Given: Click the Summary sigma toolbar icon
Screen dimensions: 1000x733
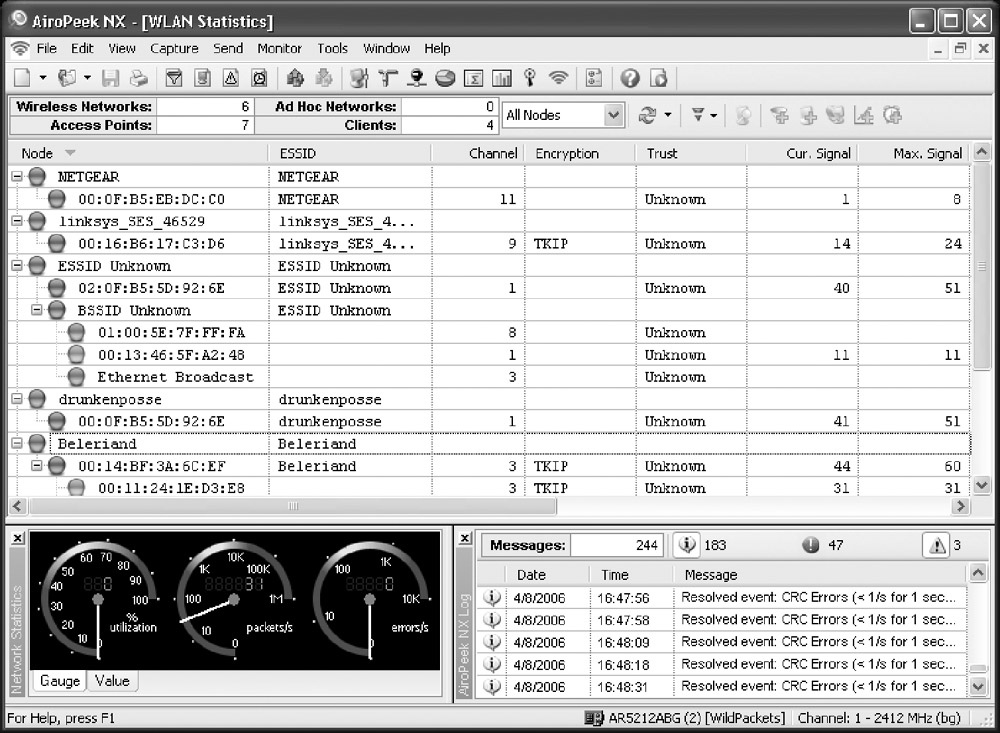Looking at the screenshot, I should [473, 78].
